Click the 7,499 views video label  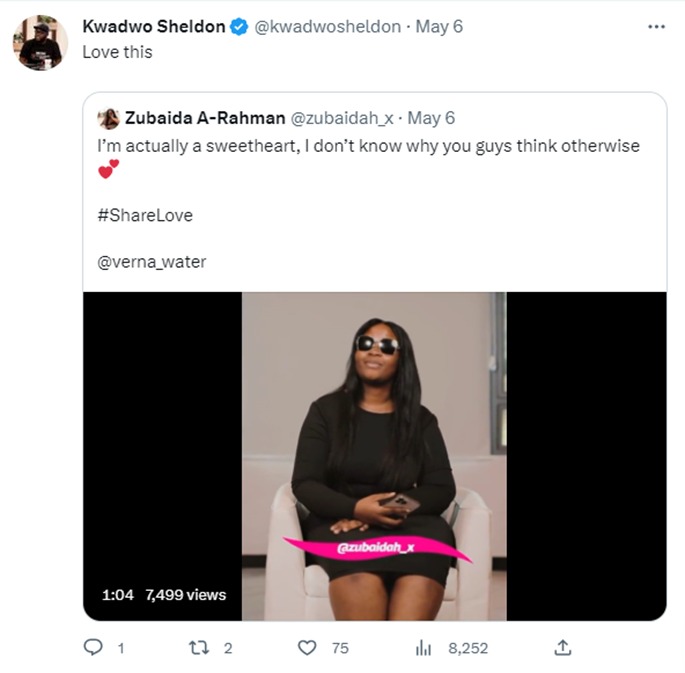coord(186,595)
